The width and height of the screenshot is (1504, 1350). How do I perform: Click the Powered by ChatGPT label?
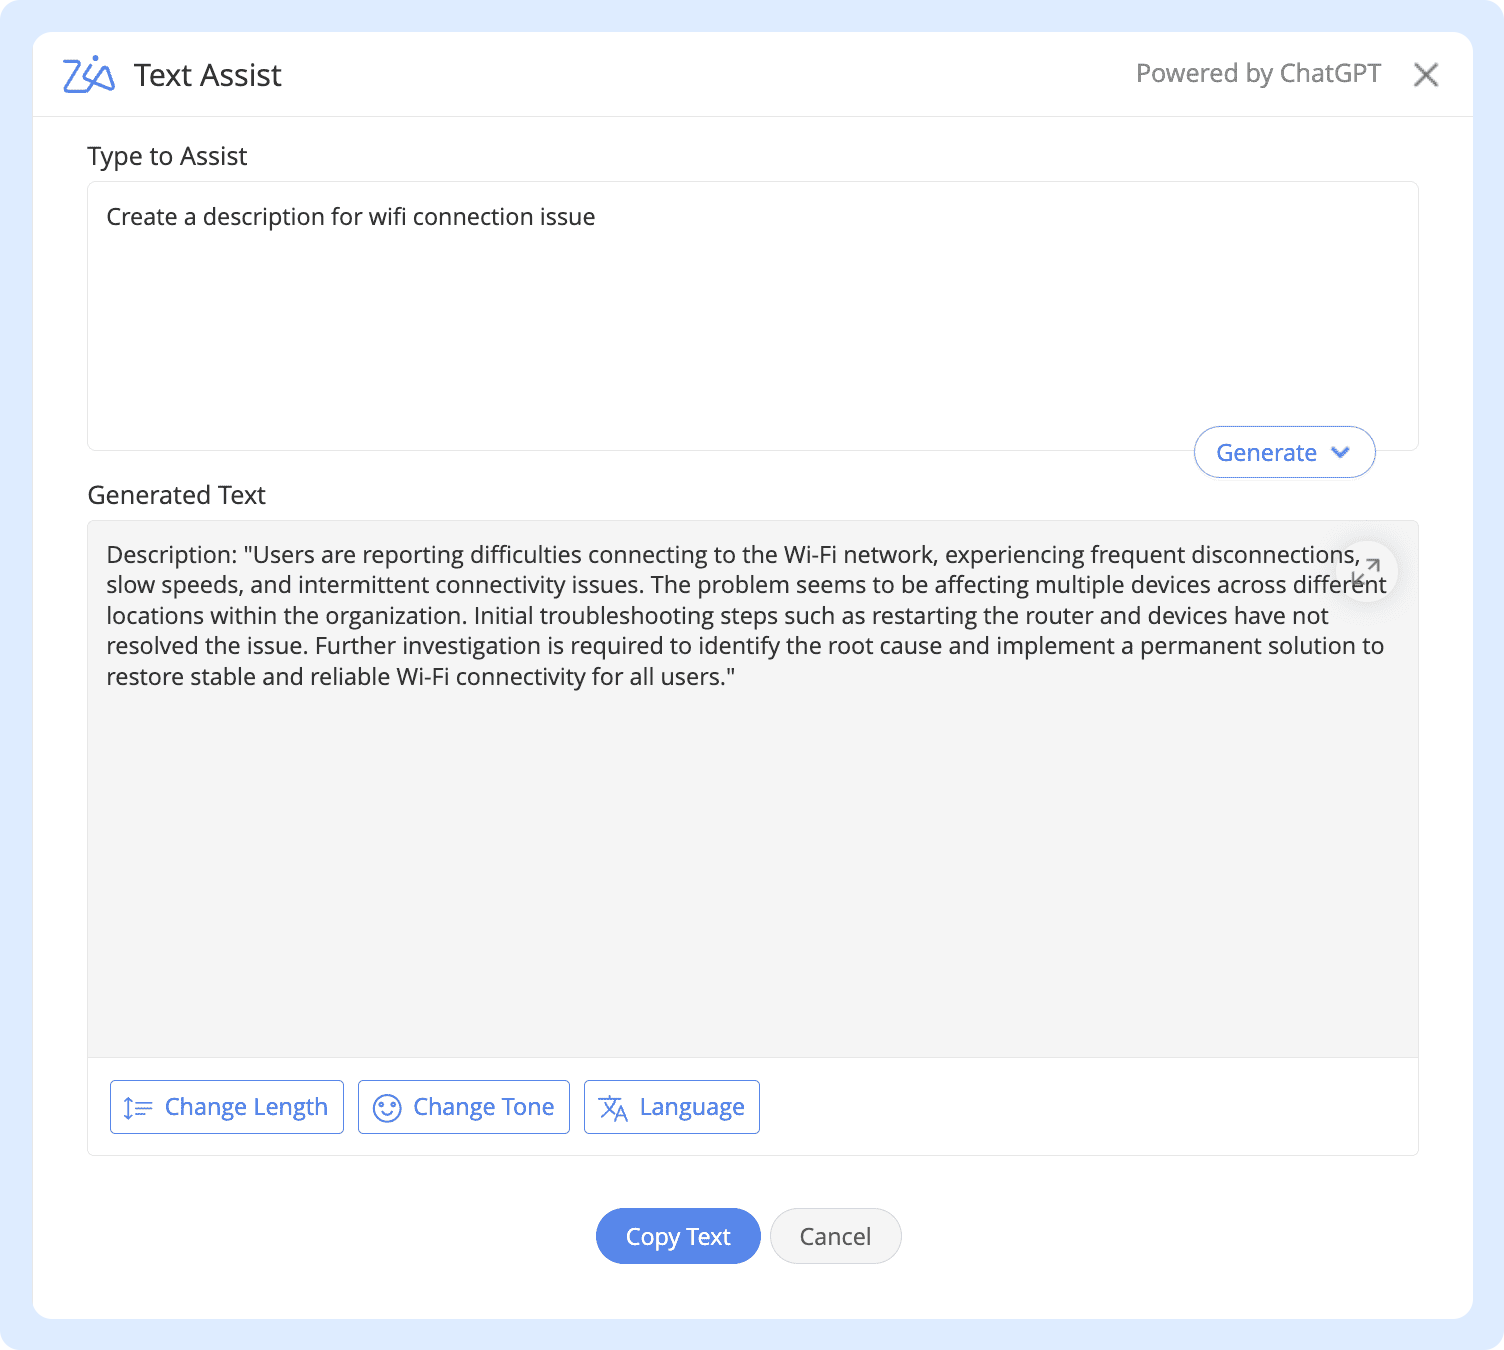tap(1257, 73)
